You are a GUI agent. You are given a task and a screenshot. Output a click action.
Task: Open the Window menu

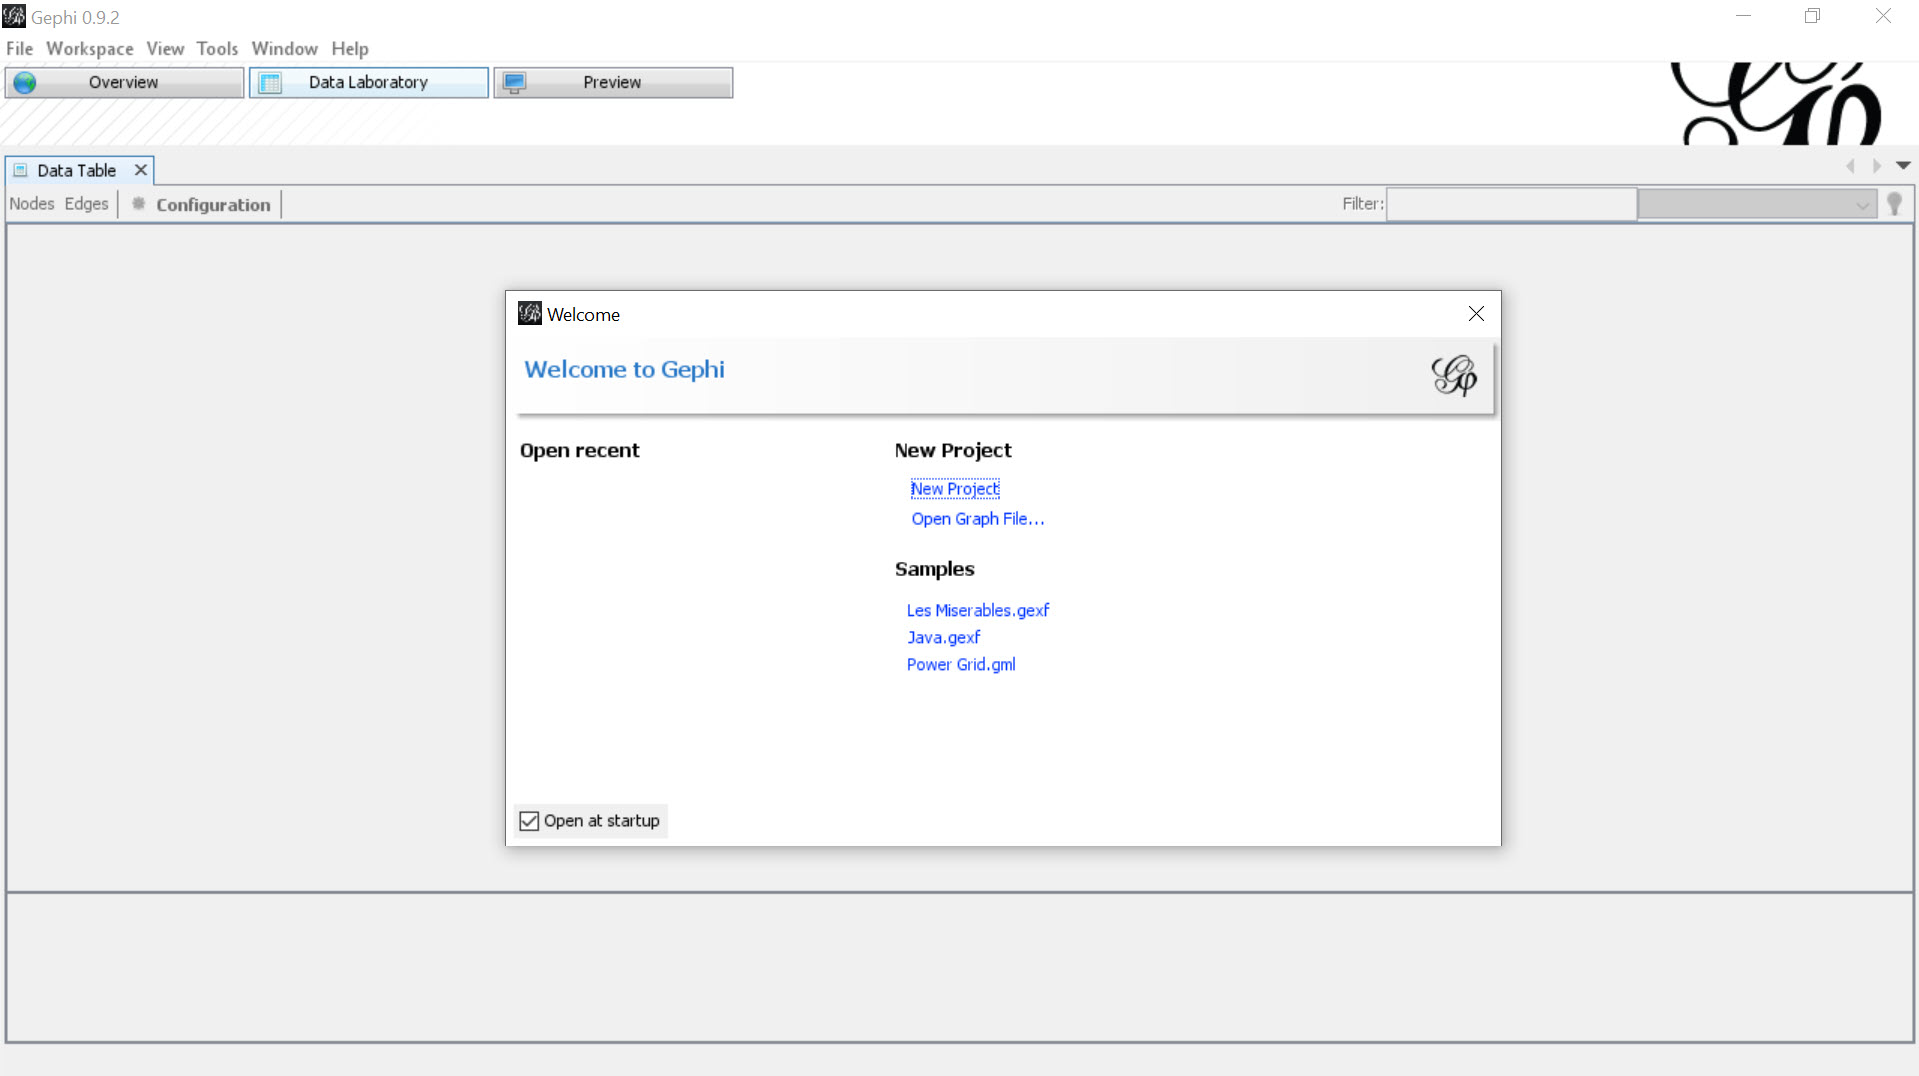coord(284,48)
